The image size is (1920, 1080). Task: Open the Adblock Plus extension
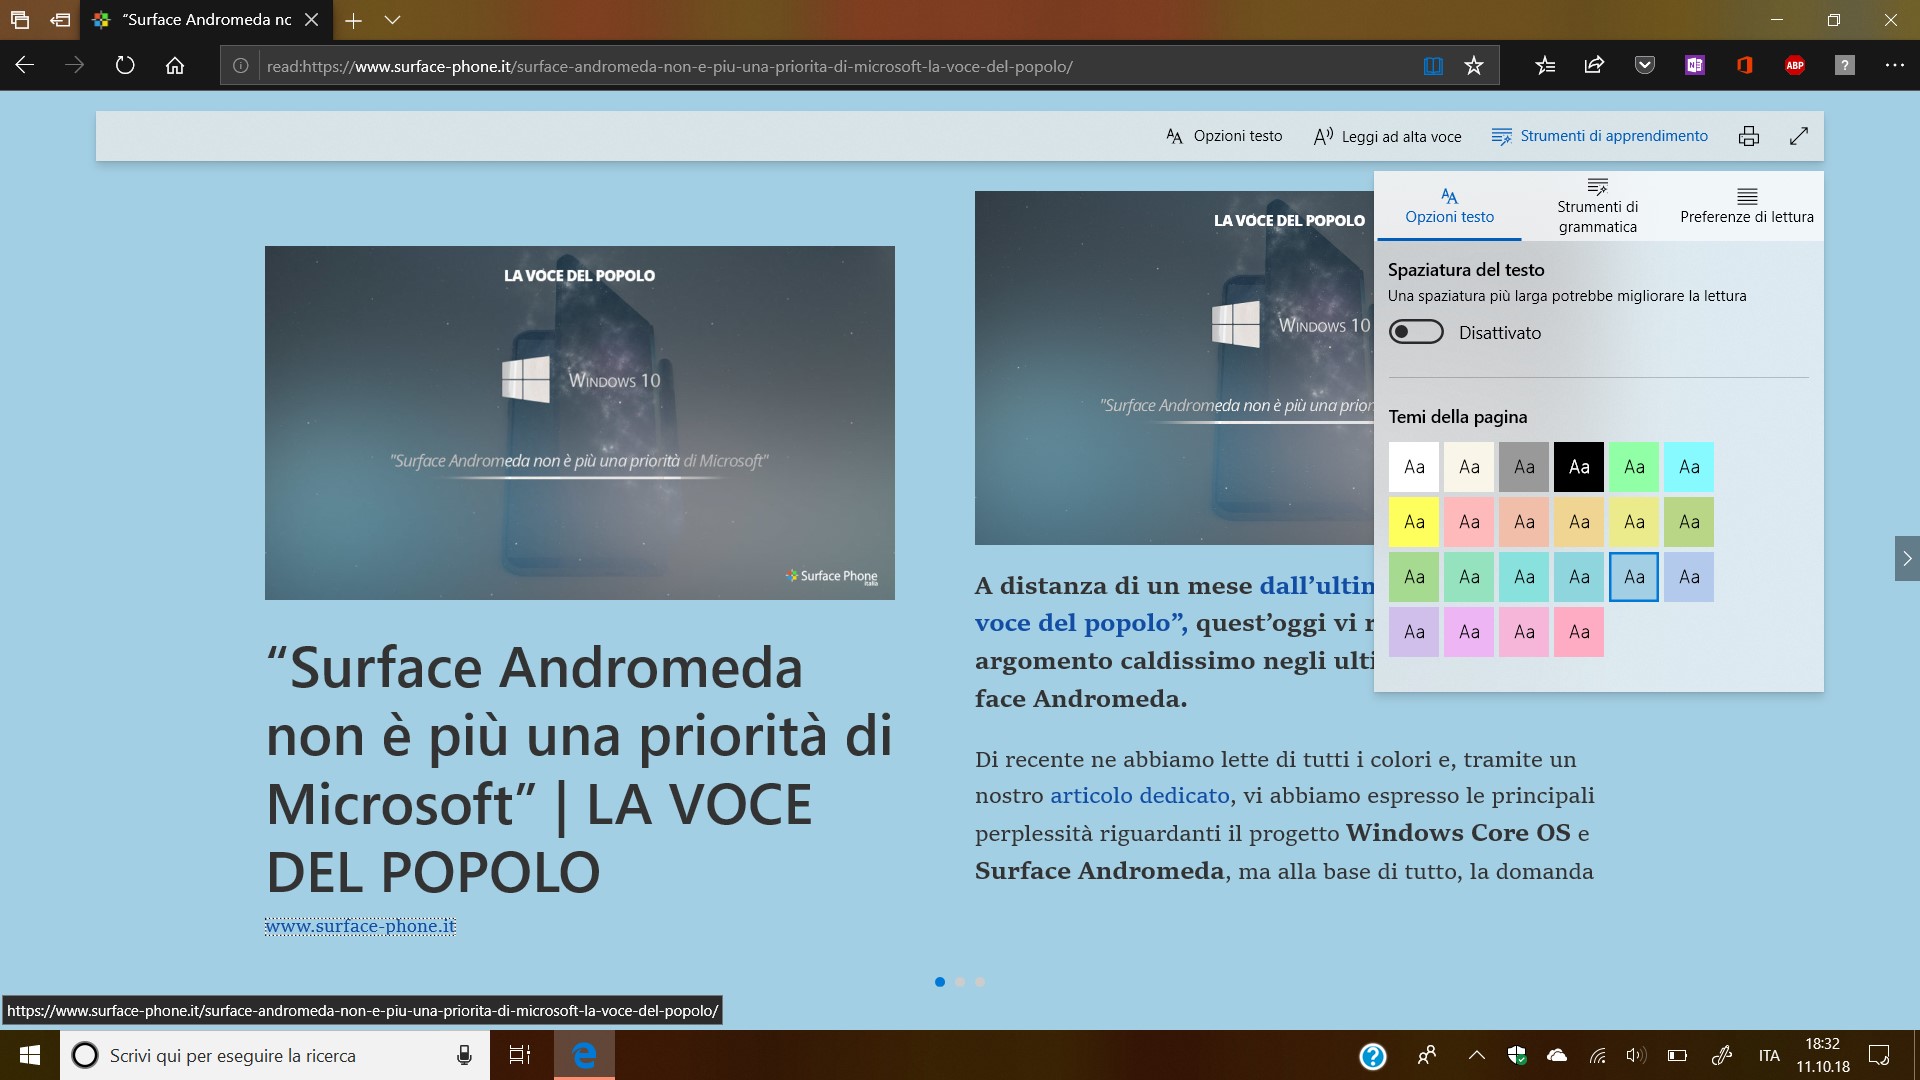[x=1795, y=65]
